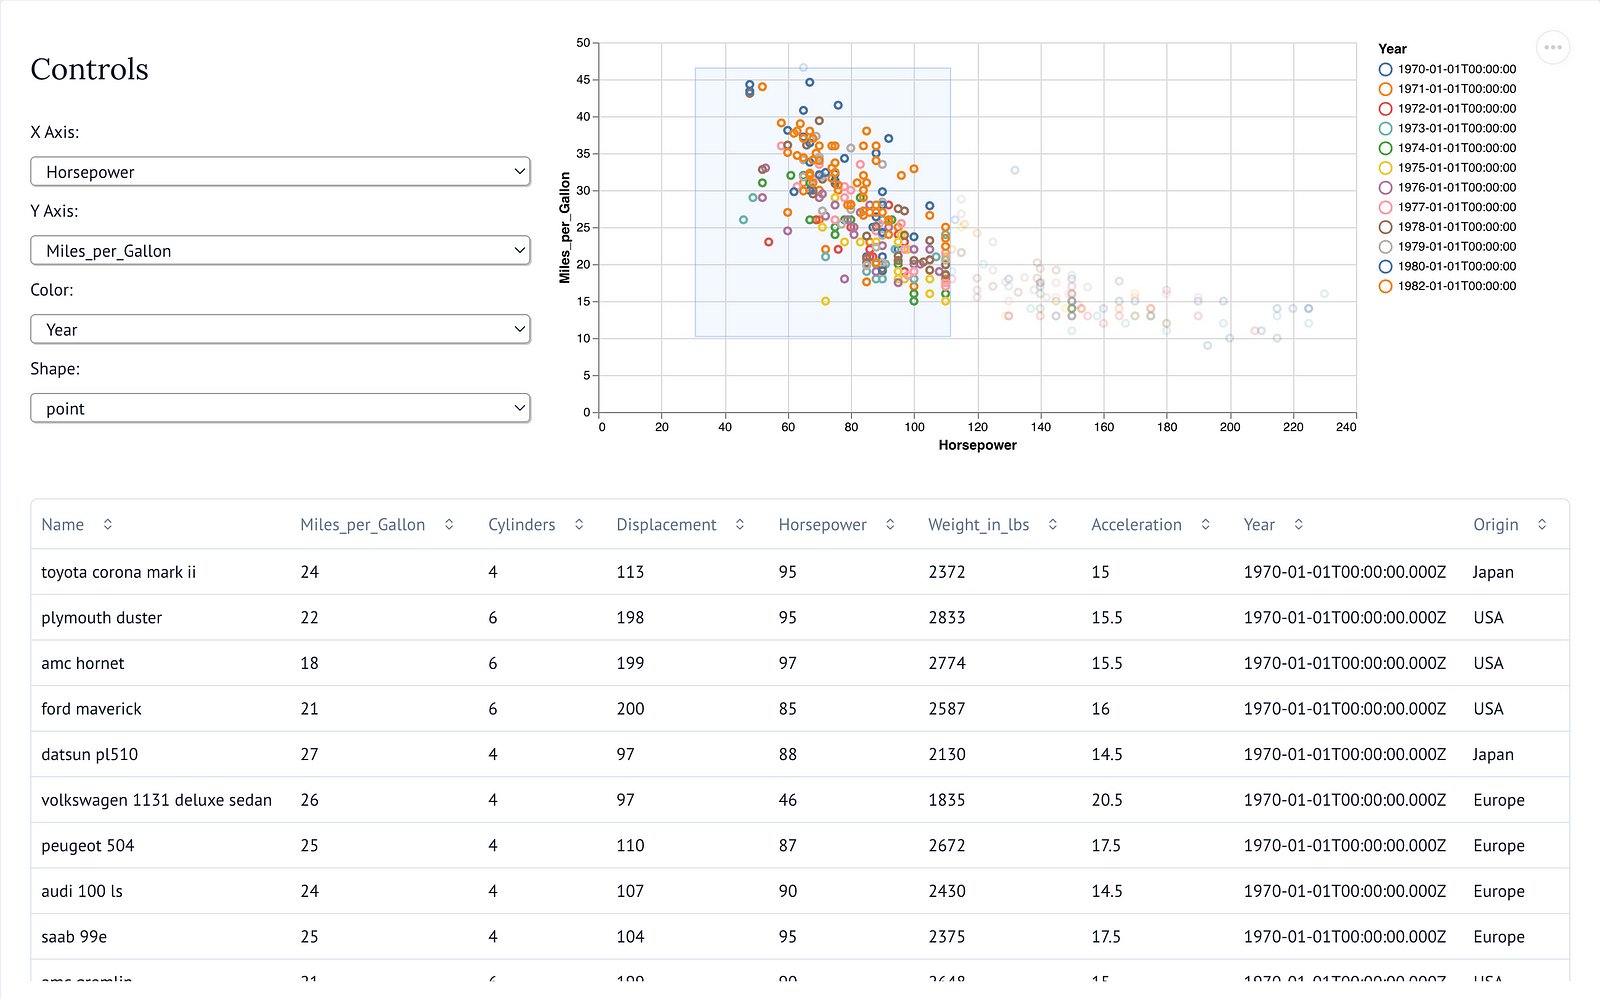The width and height of the screenshot is (1600, 999).
Task: Click sort arrows next to Year header
Action: click(x=1299, y=525)
